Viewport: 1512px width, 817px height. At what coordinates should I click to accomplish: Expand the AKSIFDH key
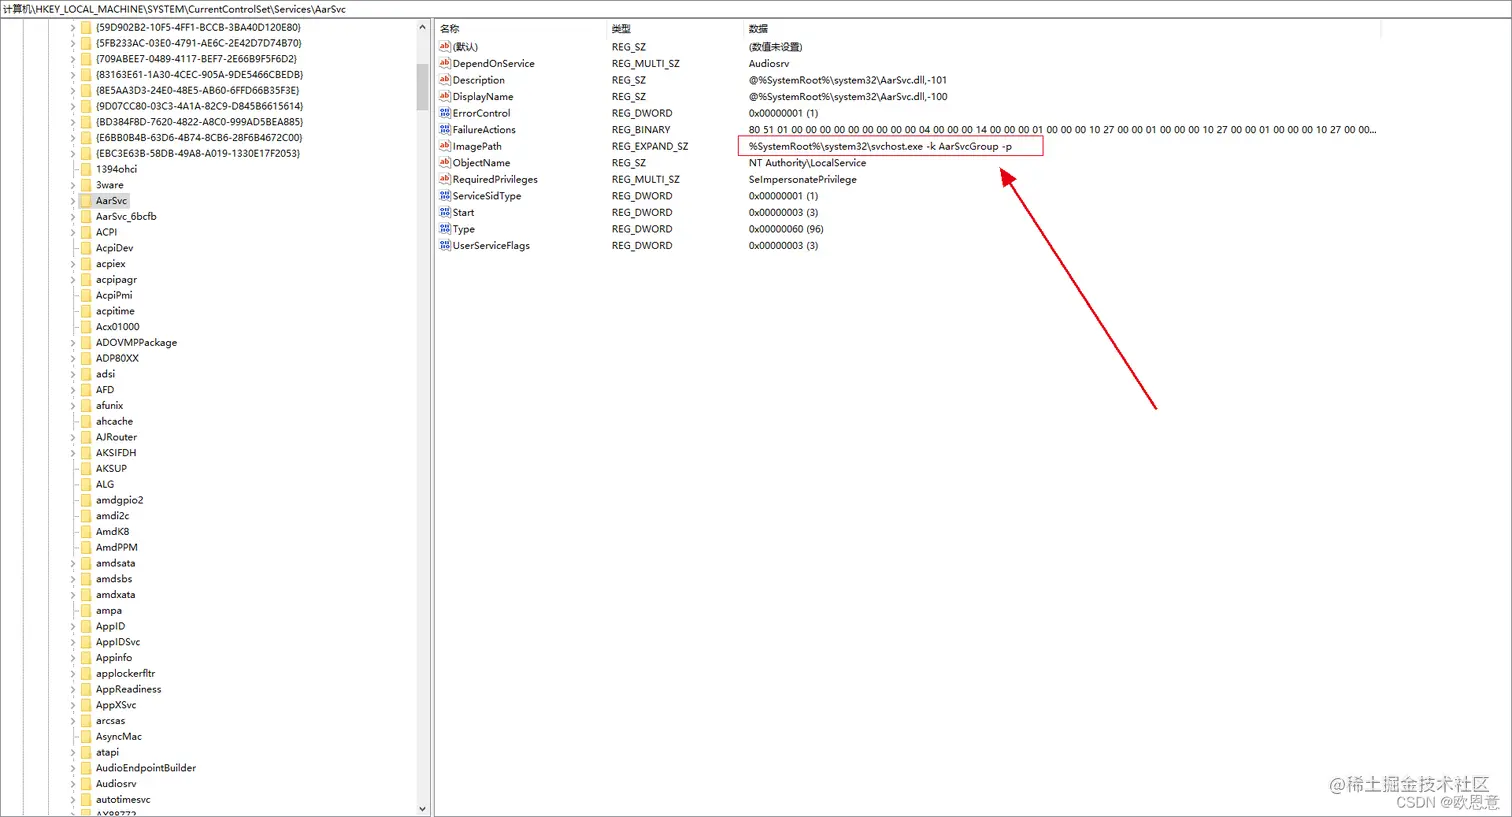tap(73, 453)
